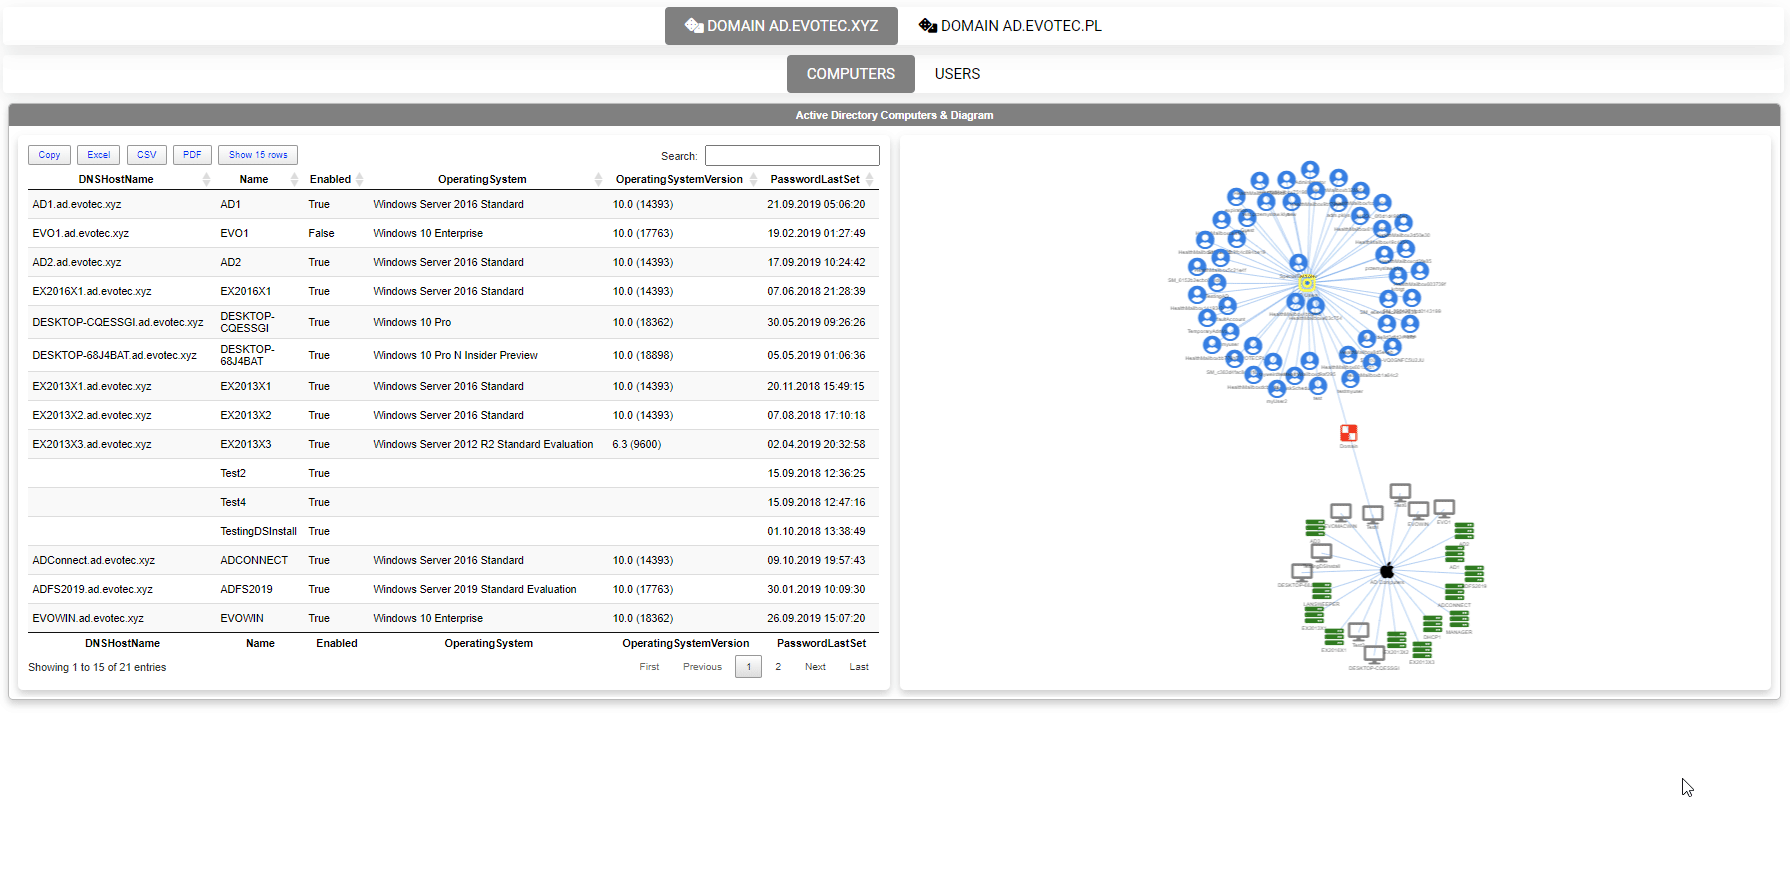This screenshot has width=1790, height=889.
Task: Select the DHCP1 server icon
Action: tap(1432, 624)
